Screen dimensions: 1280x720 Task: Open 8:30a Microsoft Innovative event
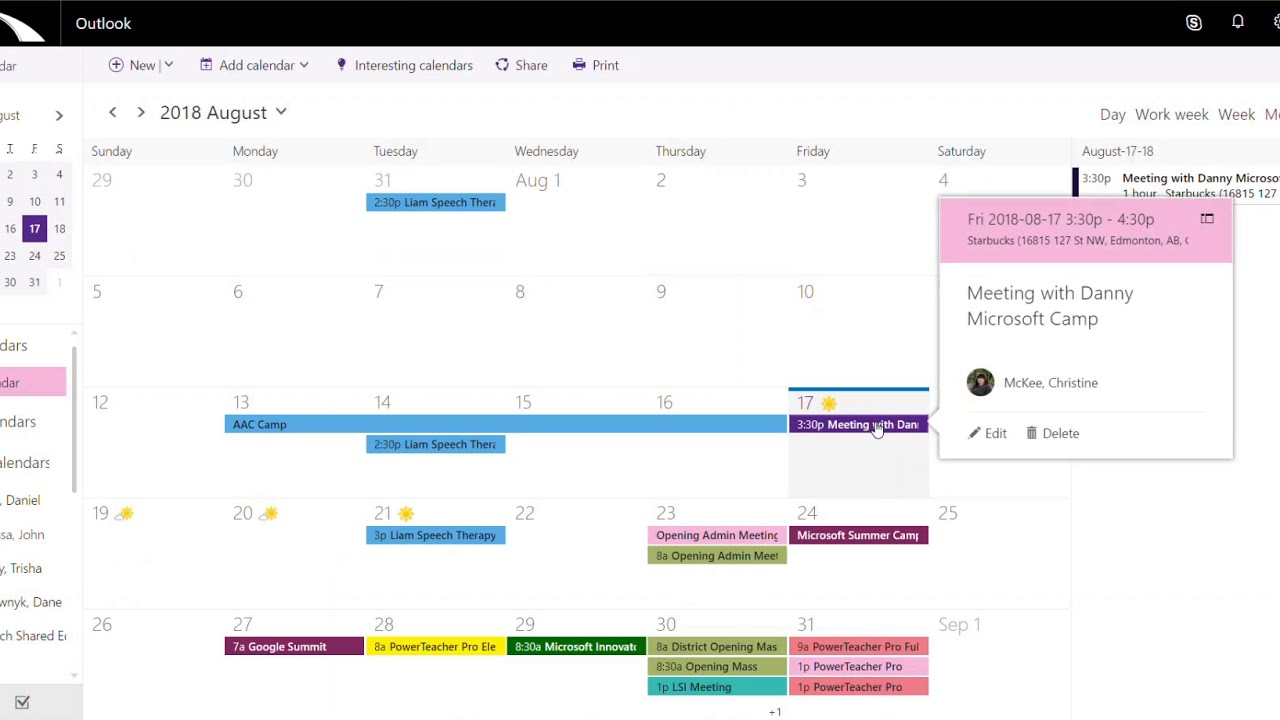(x=576, y=647)
